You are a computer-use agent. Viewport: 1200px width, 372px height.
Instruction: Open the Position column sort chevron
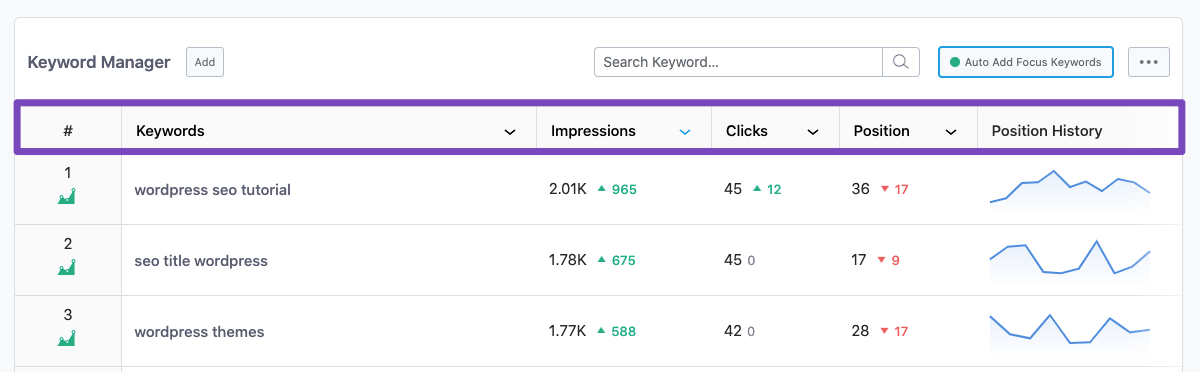(x=951, y=132)
